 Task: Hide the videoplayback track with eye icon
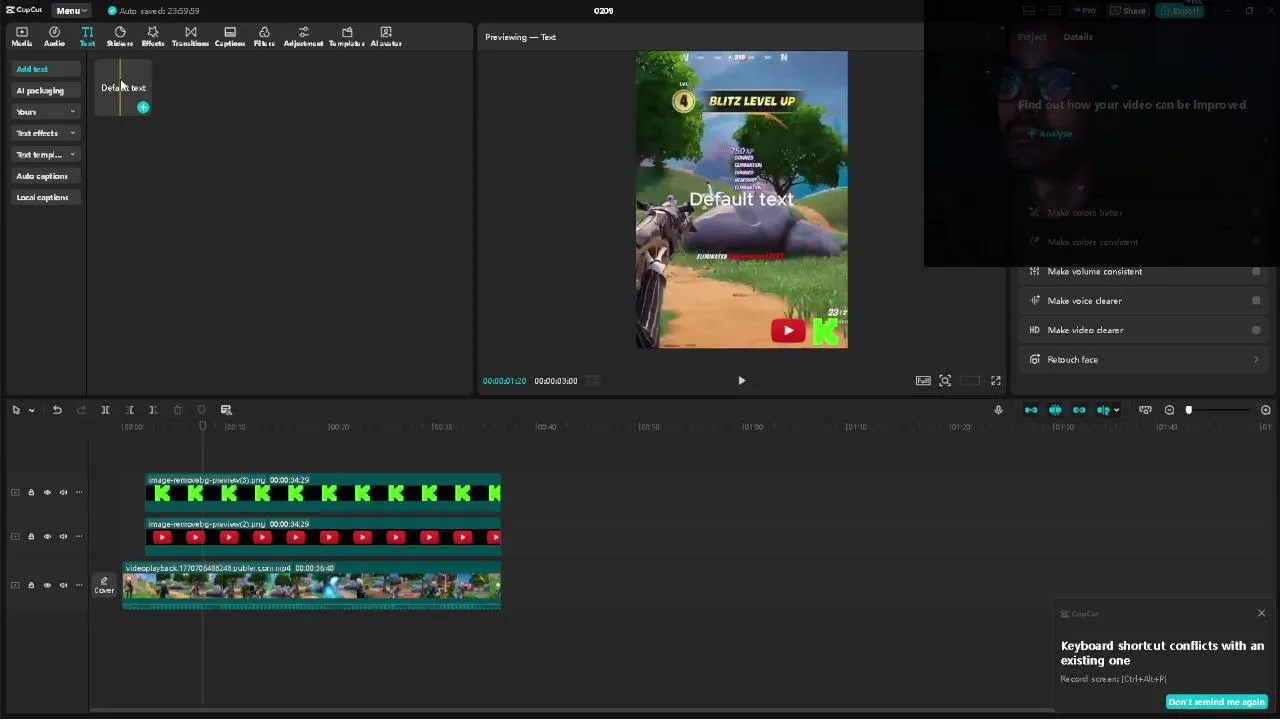pyautogui.click(x=47, y=585)
